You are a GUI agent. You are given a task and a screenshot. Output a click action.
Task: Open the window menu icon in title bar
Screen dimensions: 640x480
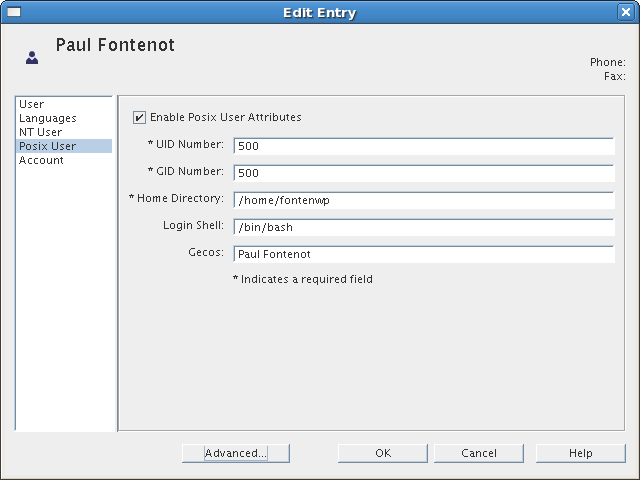14,12
